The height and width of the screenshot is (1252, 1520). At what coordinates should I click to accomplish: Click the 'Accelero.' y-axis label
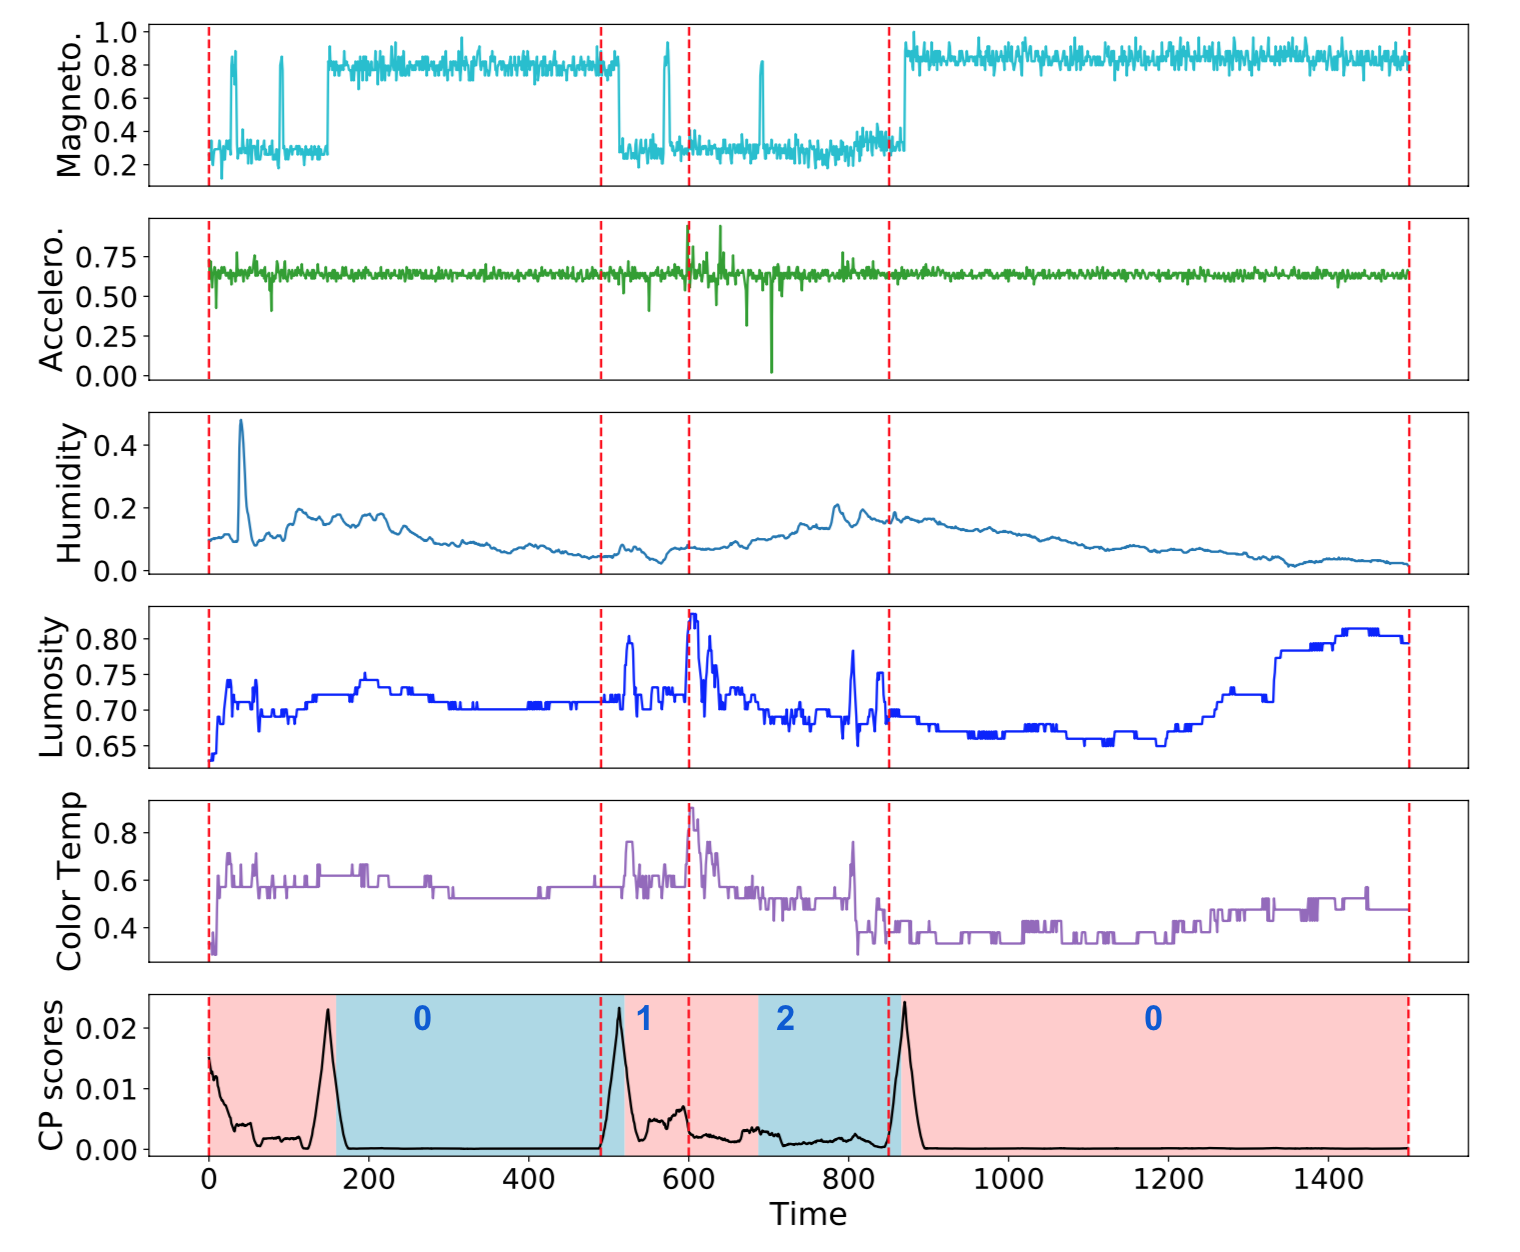(51, 299)
